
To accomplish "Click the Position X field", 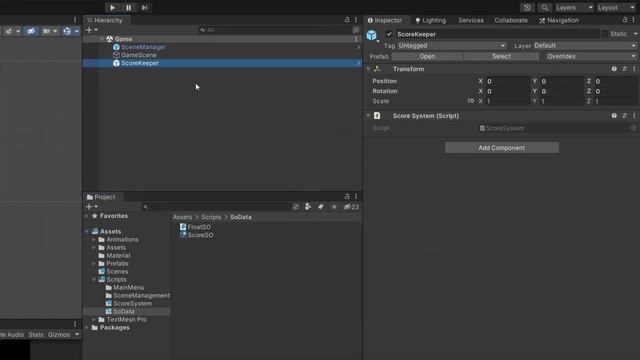I will (507, 81).
